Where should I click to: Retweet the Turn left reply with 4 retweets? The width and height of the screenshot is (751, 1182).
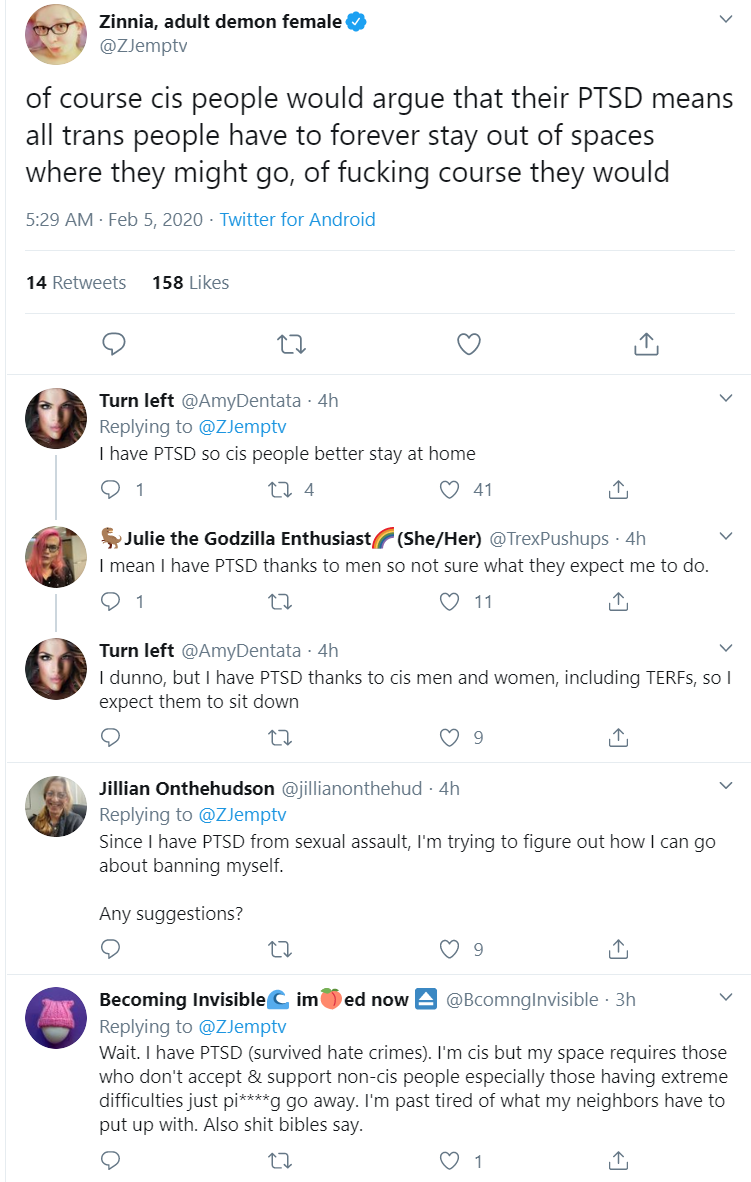(x=280, y=490)
